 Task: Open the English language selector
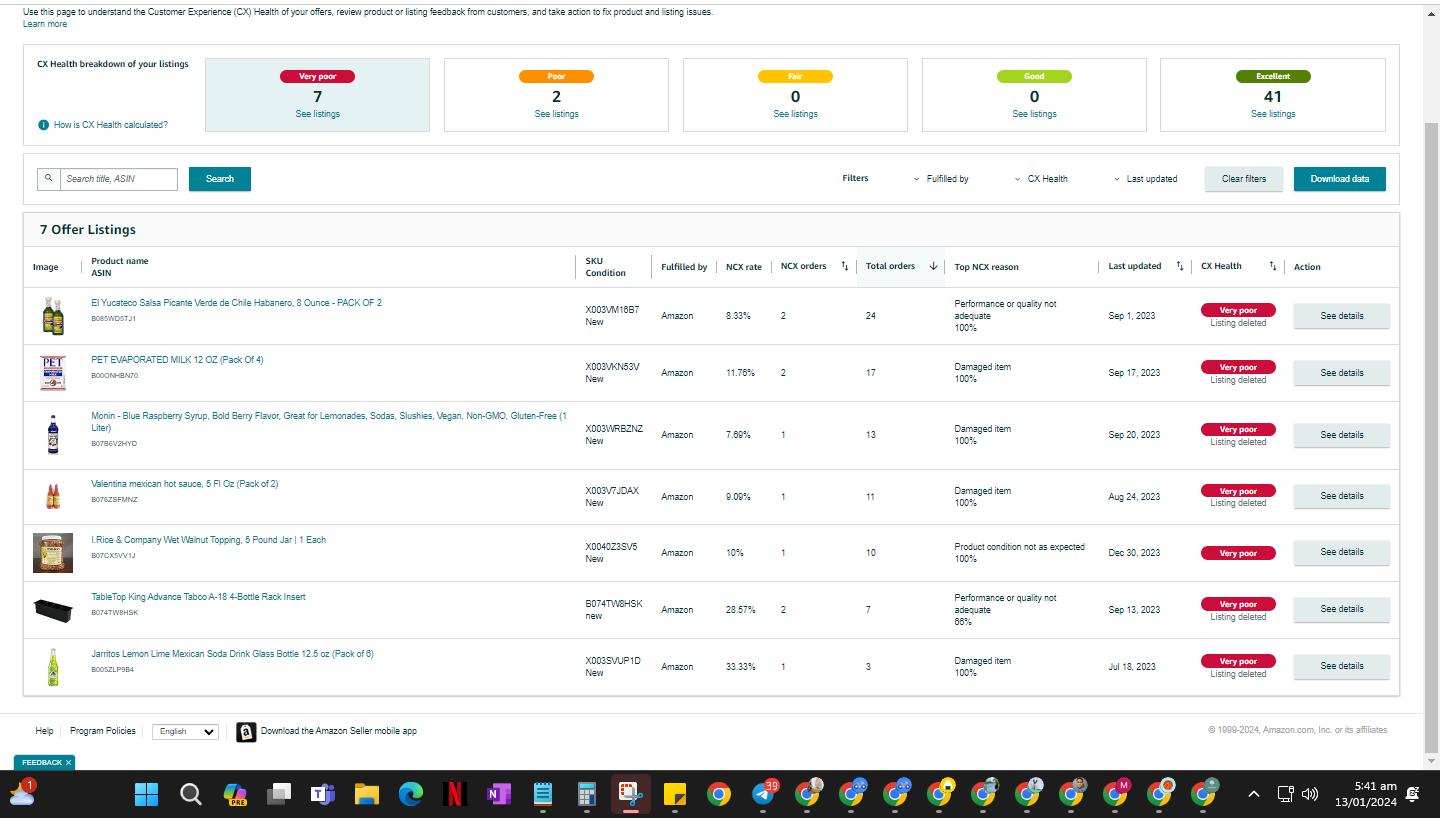(185, 732)
